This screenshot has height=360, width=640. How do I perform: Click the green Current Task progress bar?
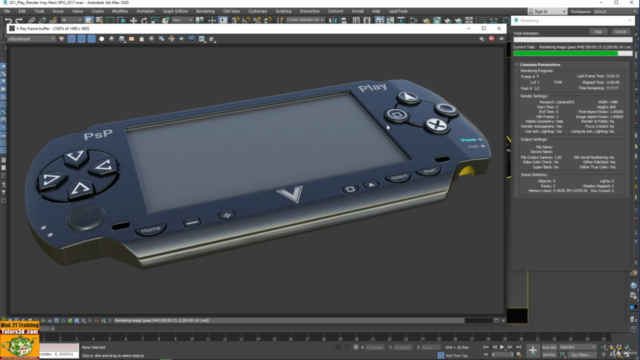point(573,53)
